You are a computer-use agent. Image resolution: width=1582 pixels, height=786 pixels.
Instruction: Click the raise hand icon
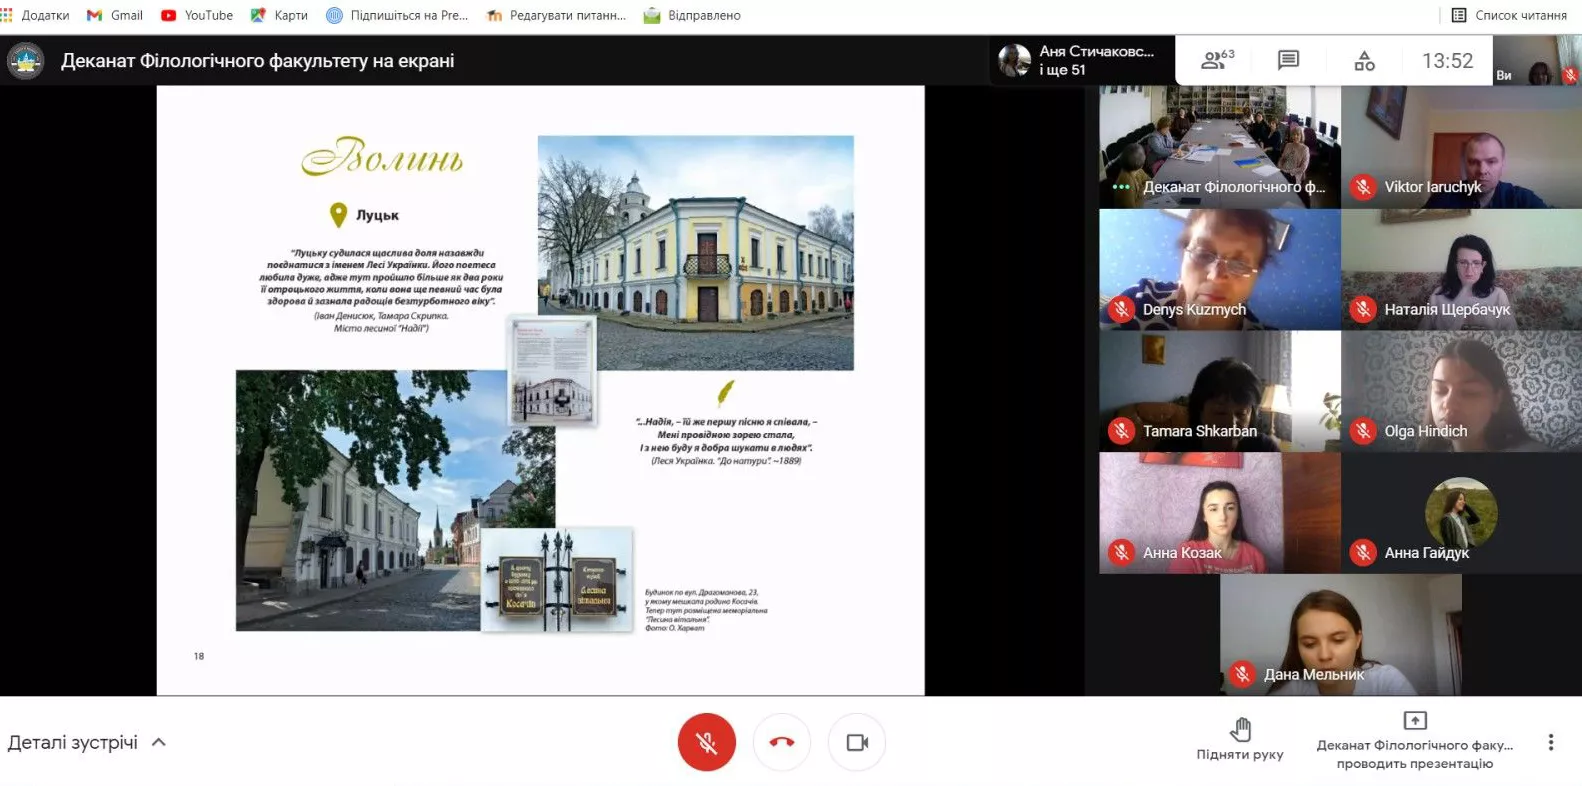tap(1240, 729)
